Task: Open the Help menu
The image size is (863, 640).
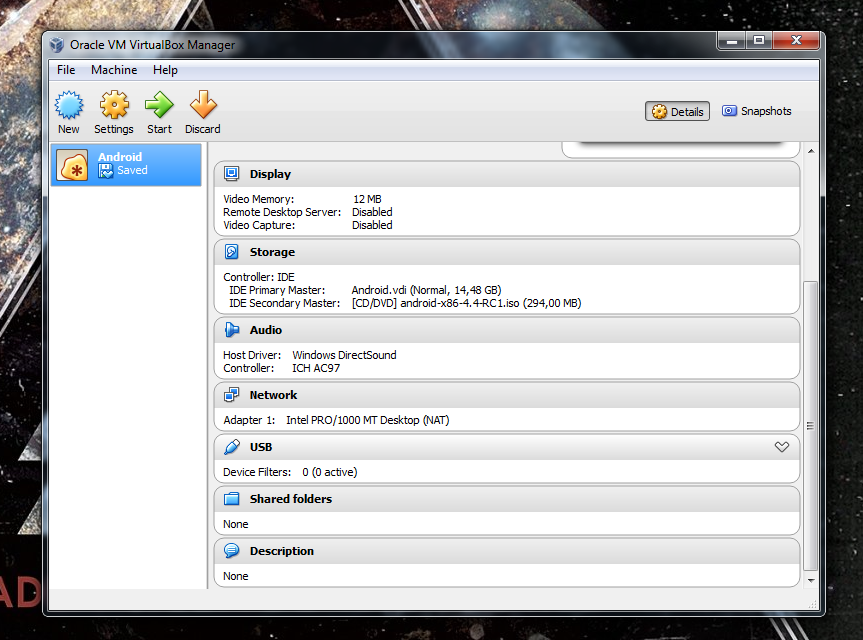Action: (165, 70)
